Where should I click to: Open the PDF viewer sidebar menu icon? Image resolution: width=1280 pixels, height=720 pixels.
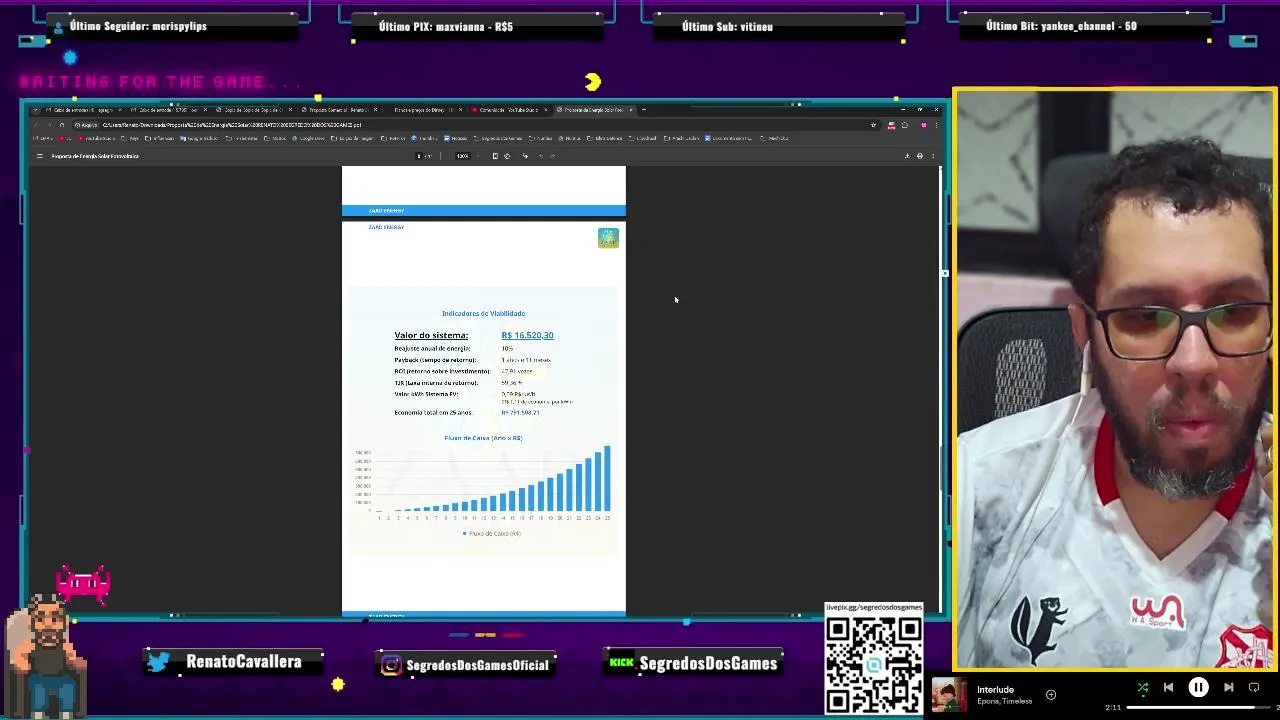[40, 156]
